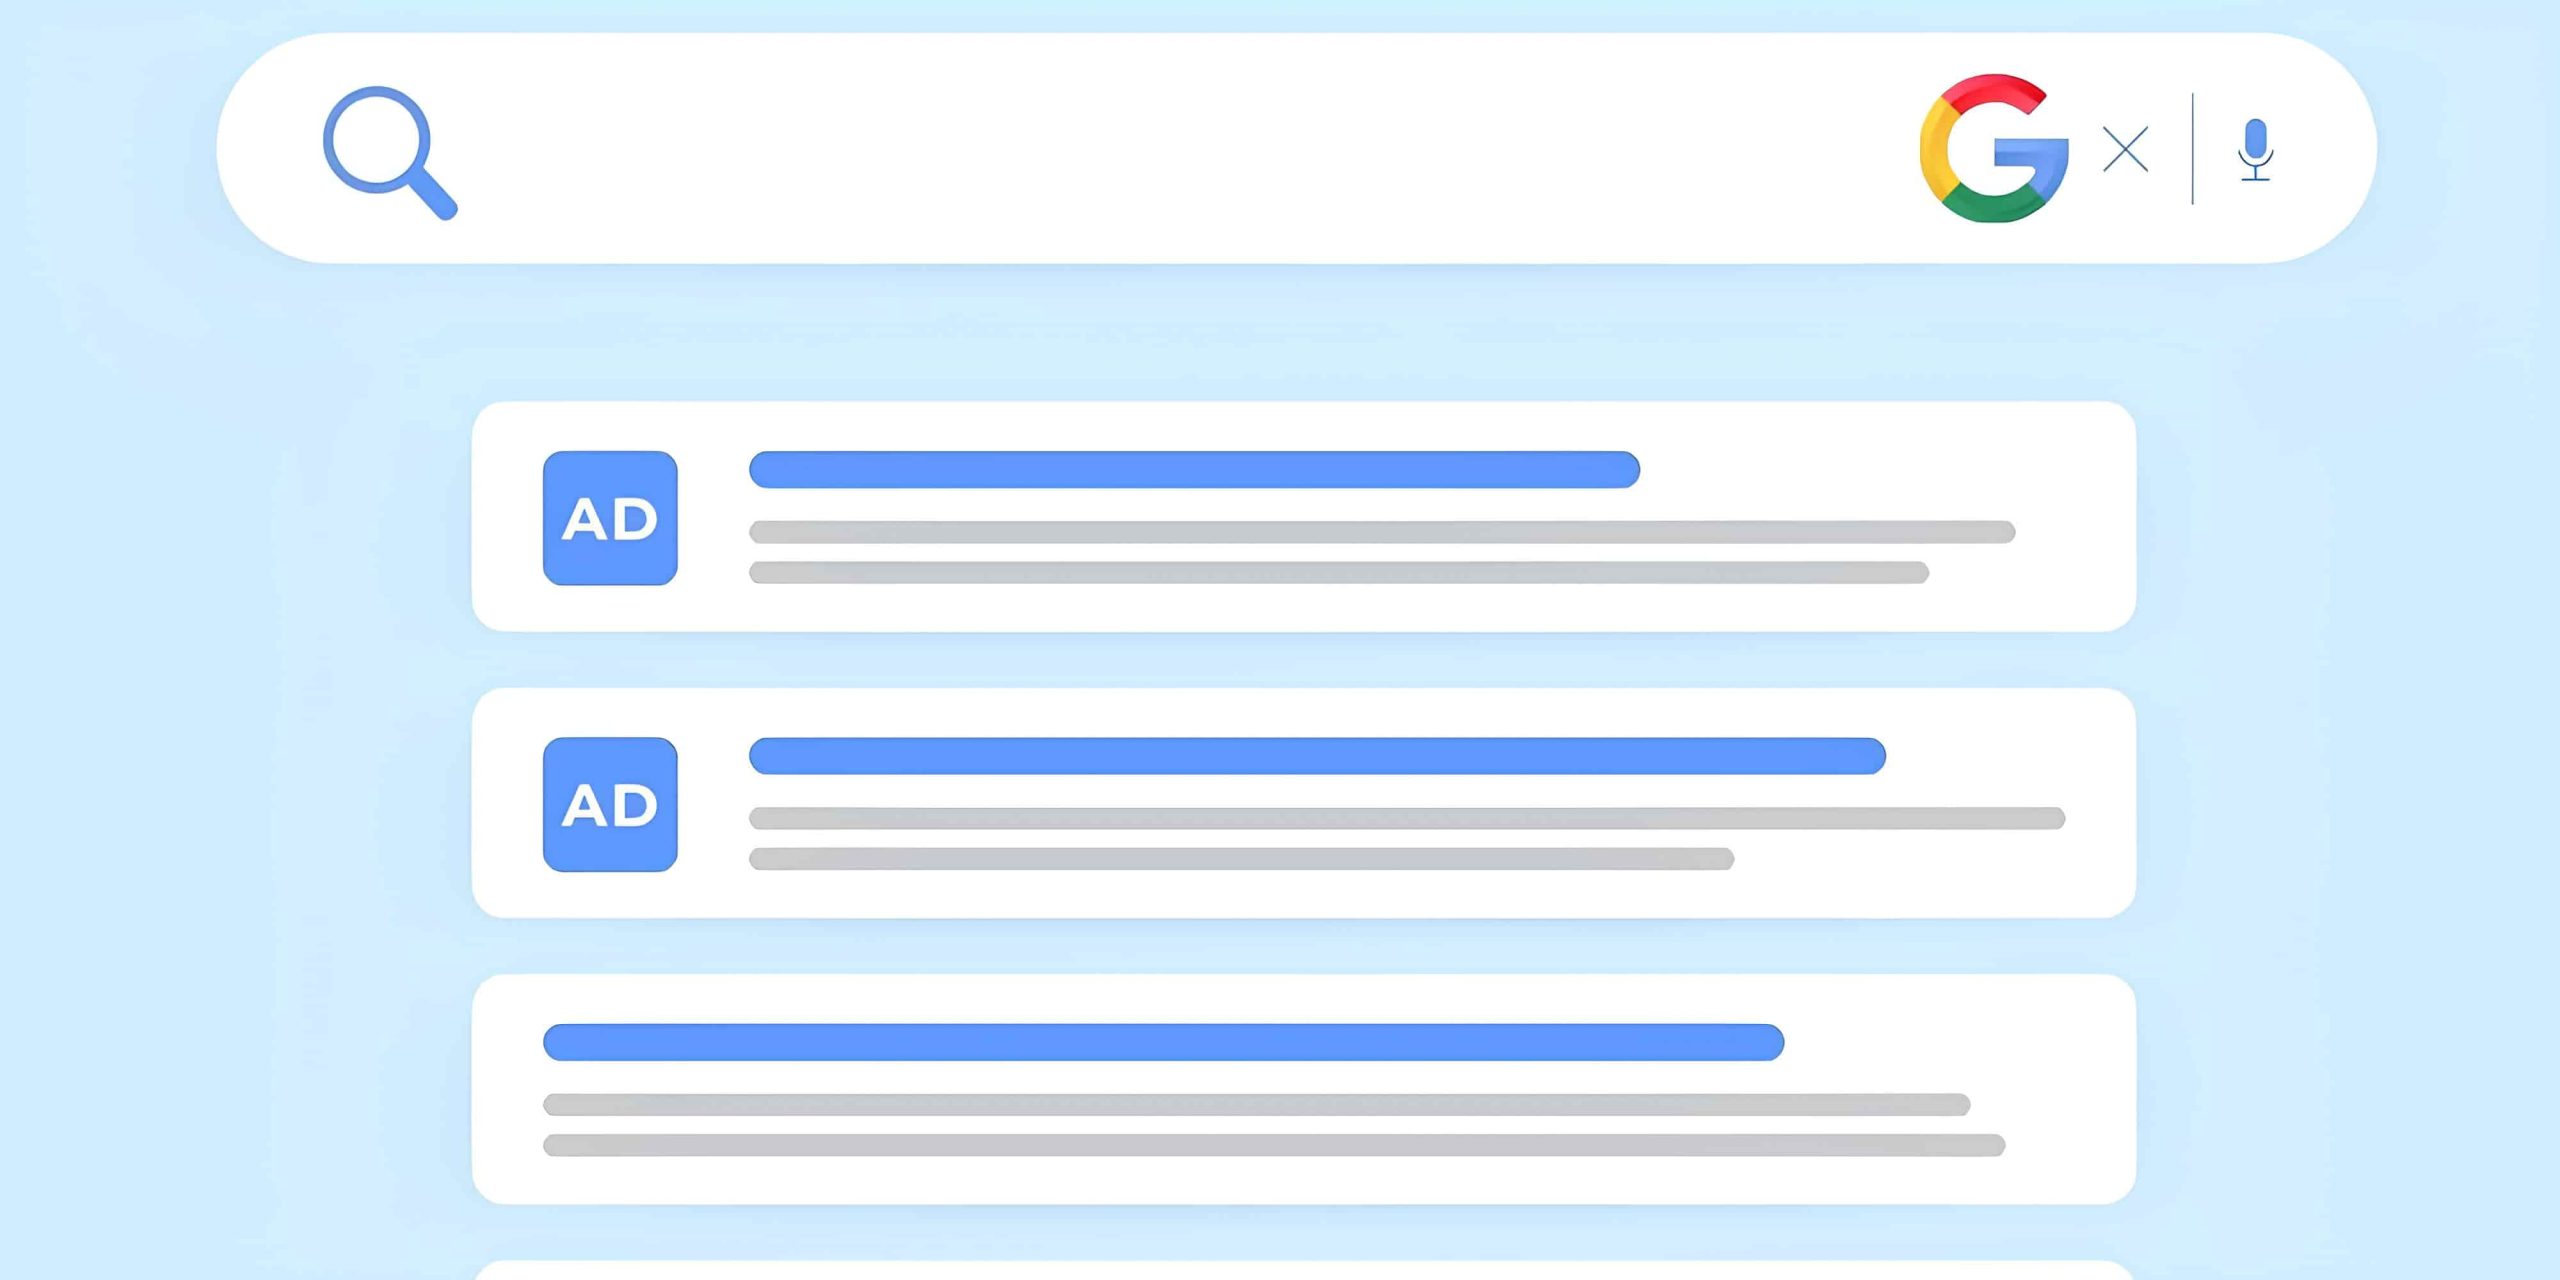Open the third result's blue headline
The width and height of the screenshot is (2560, 1280).
click(x=1163, y=1042)
